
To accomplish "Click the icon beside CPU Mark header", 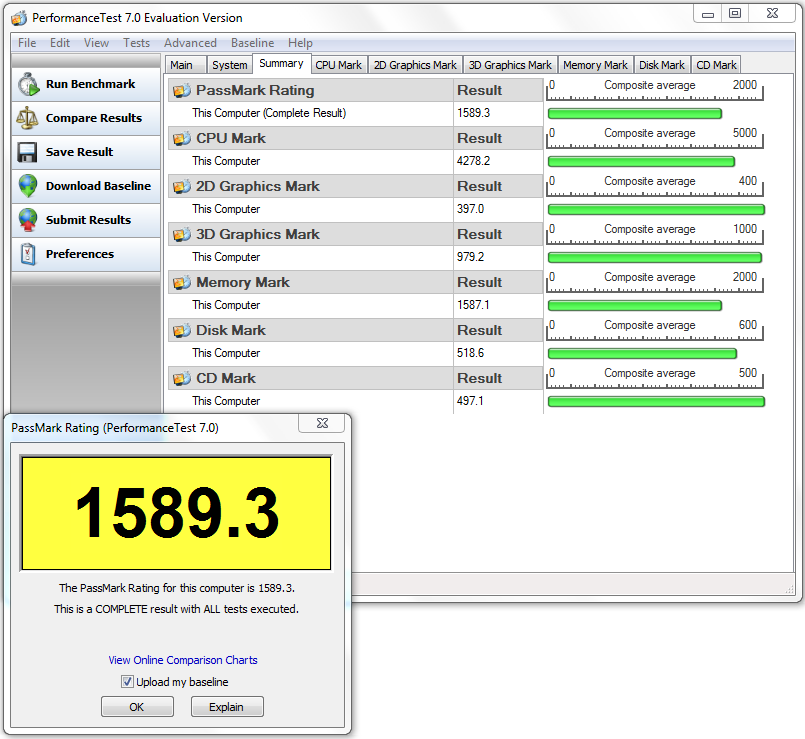I will pyautogui.click(x=181, y=139).
